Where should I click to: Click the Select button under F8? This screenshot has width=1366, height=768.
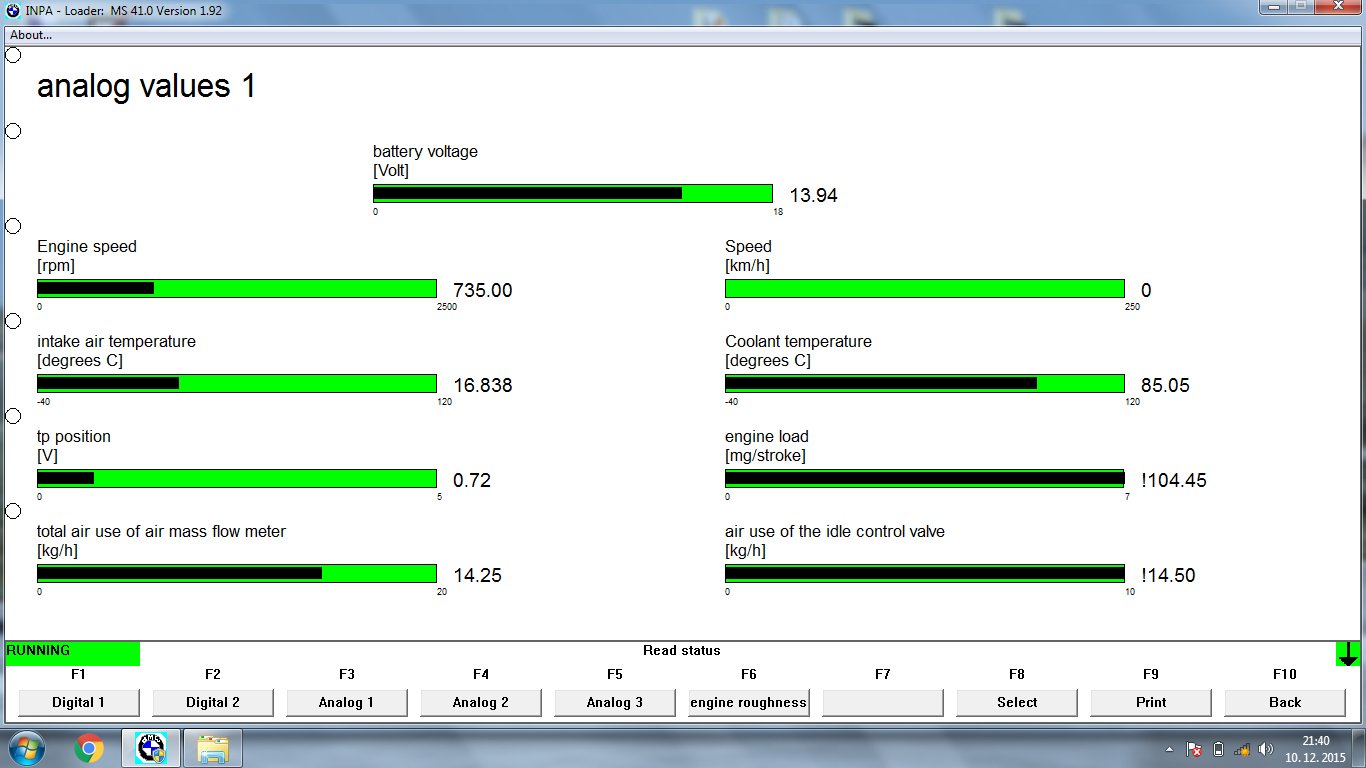coord(1017,702)
